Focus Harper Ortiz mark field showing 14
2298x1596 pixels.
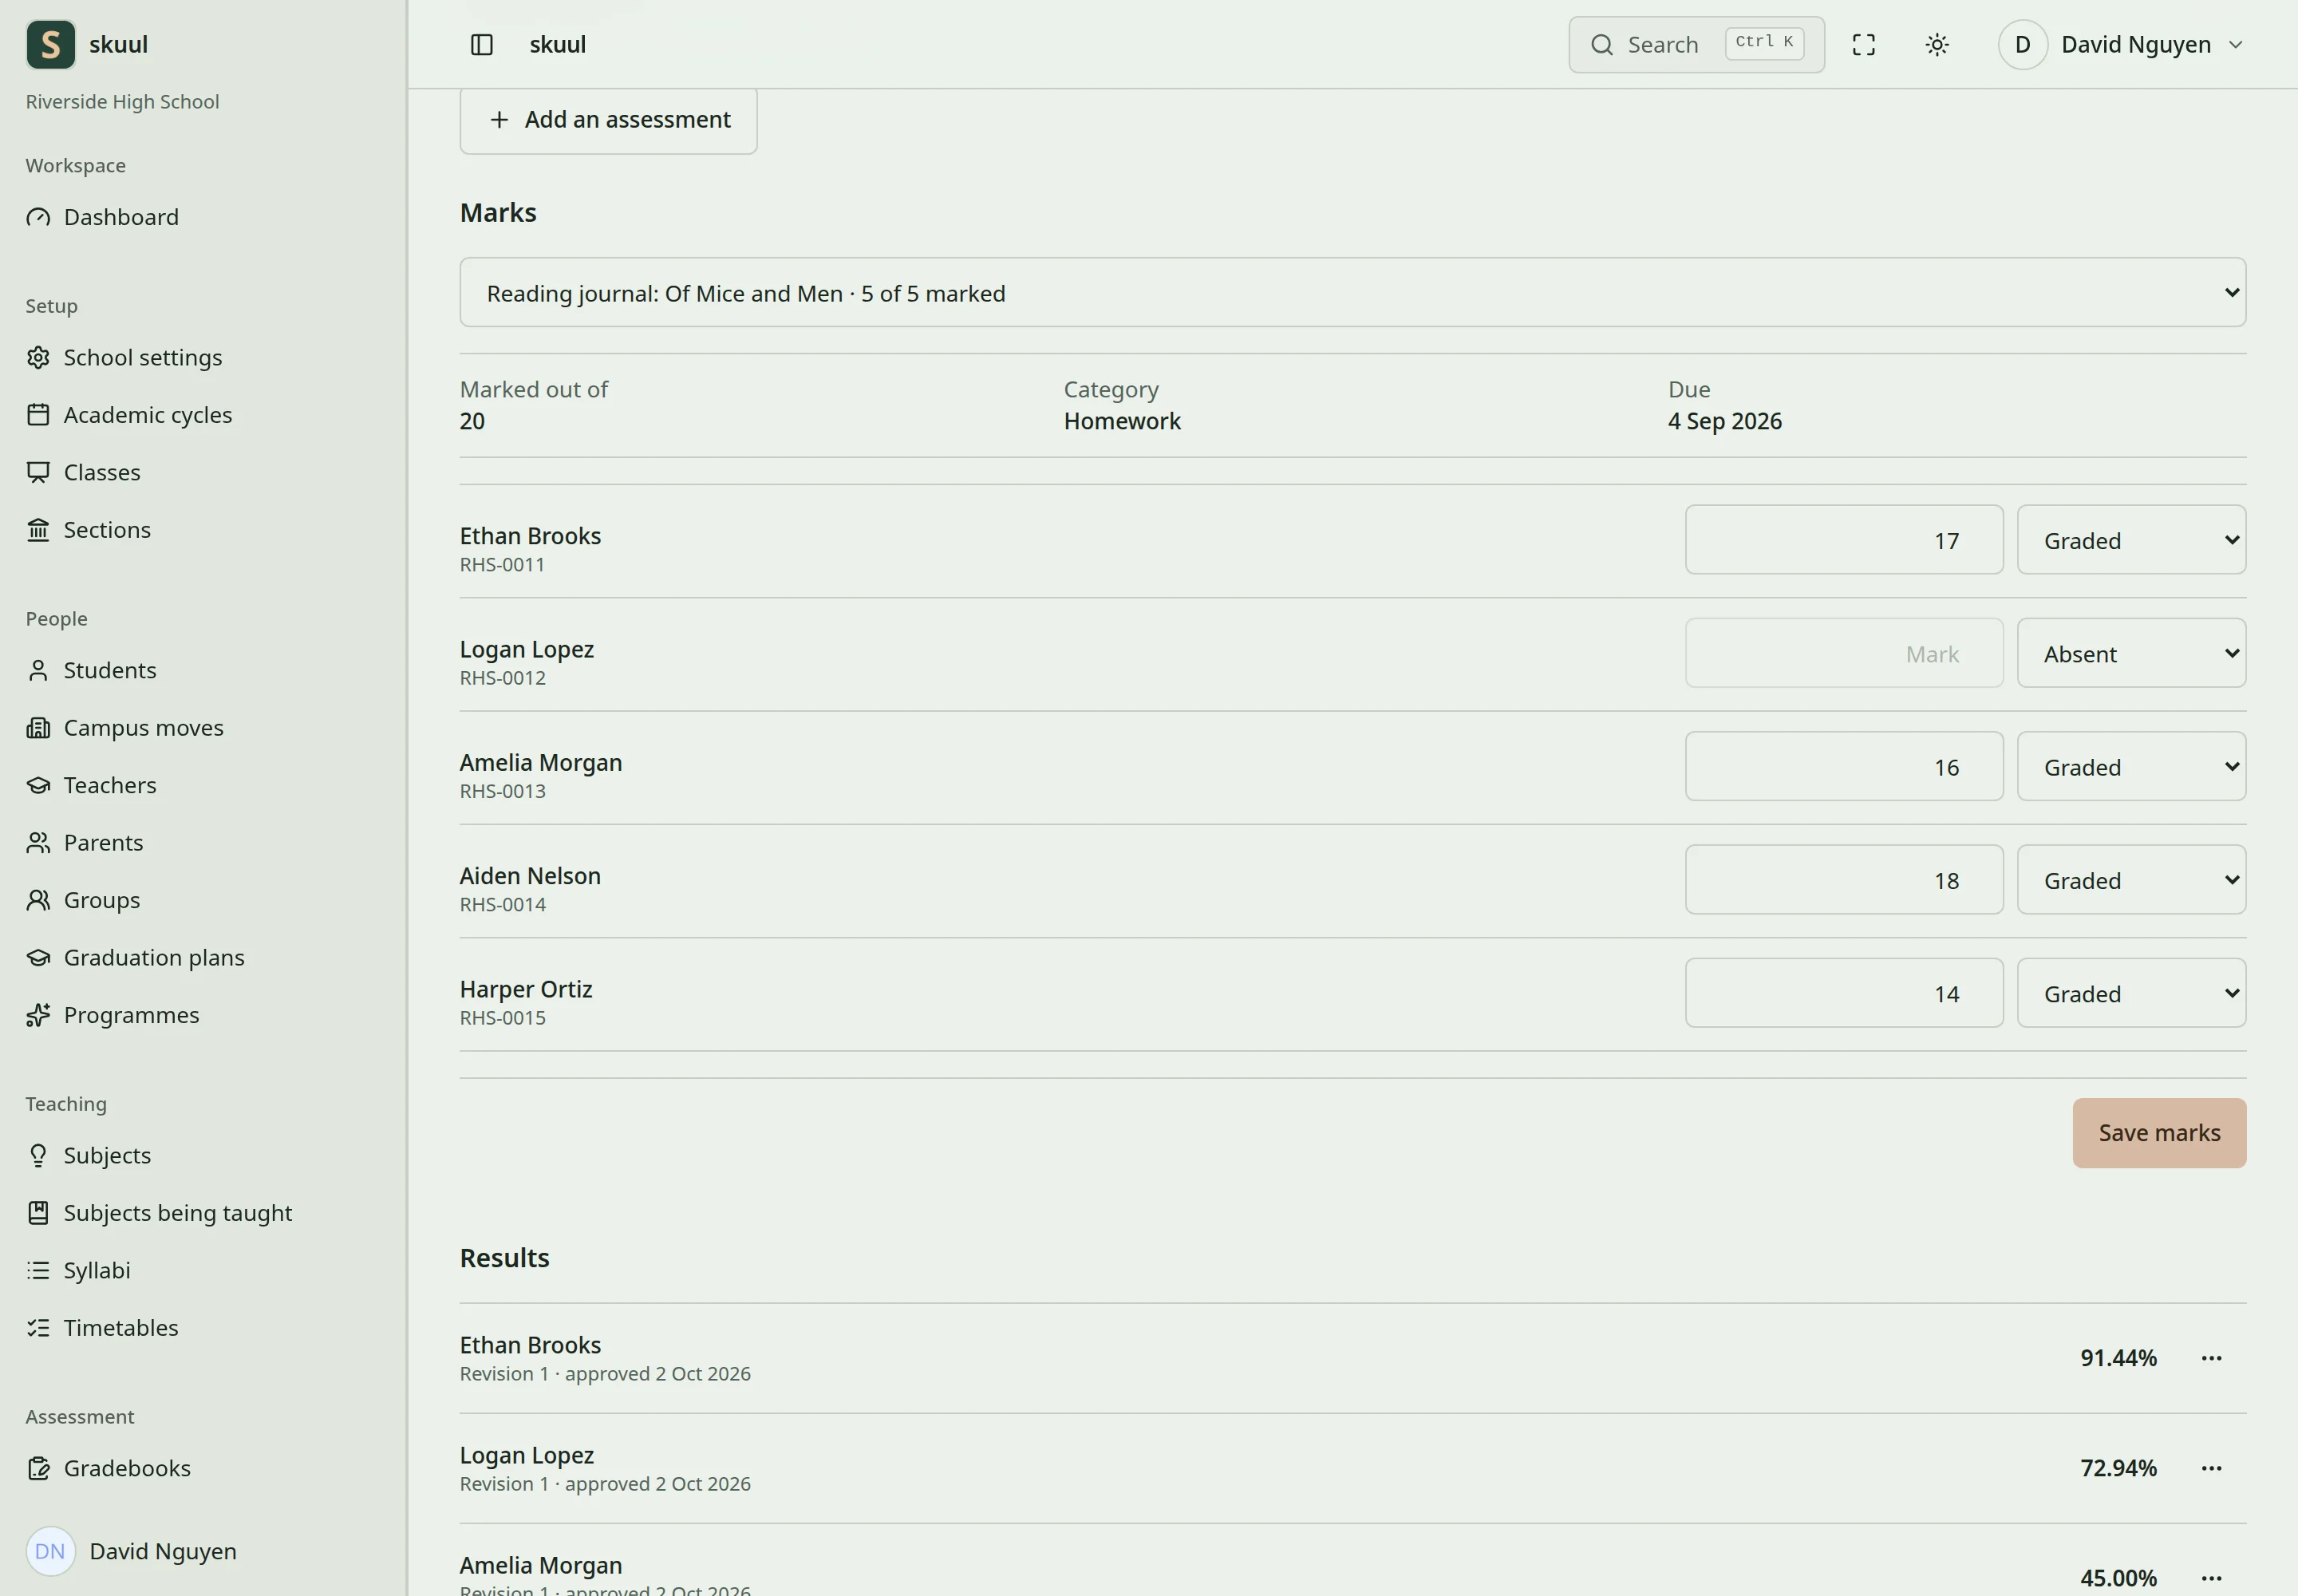pos(1844,993)
